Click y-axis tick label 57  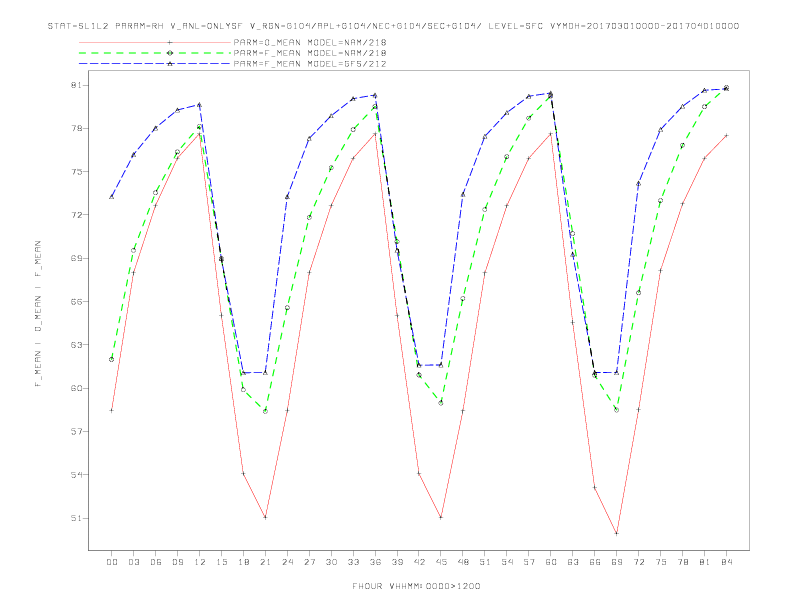pos(76,431)
